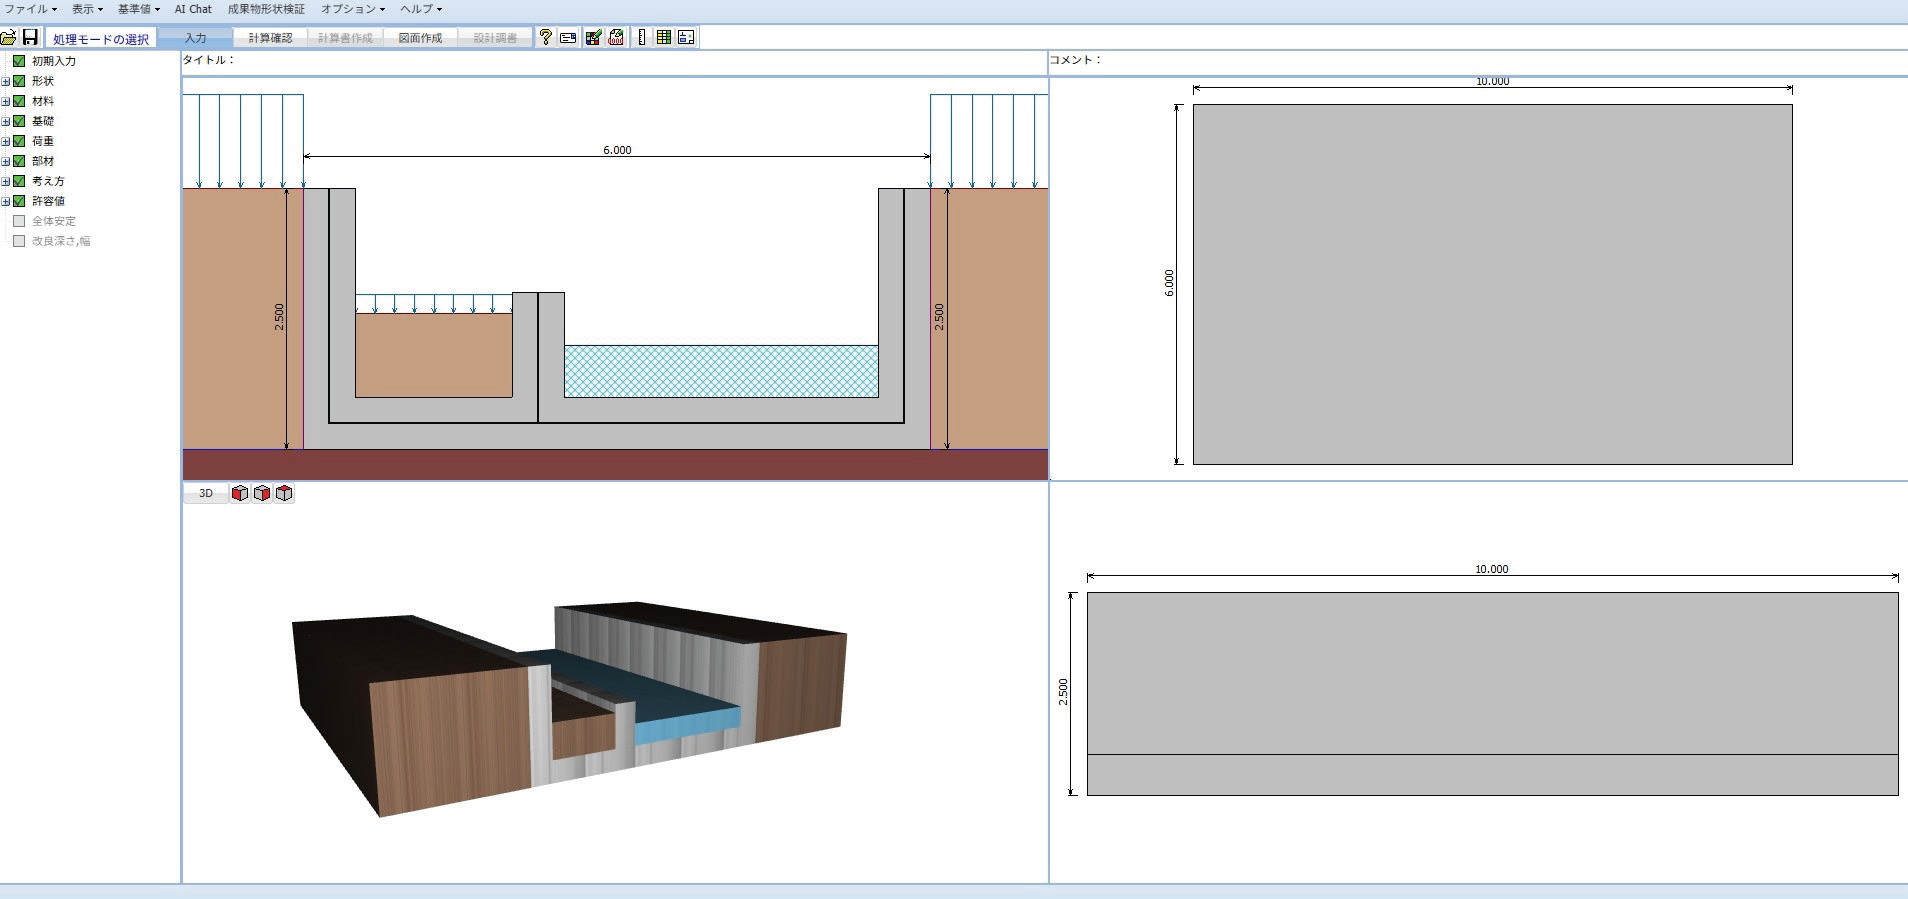Select the top-face red cube view
Viewport: 1908px width, 899px height.
tap(284, 493)
